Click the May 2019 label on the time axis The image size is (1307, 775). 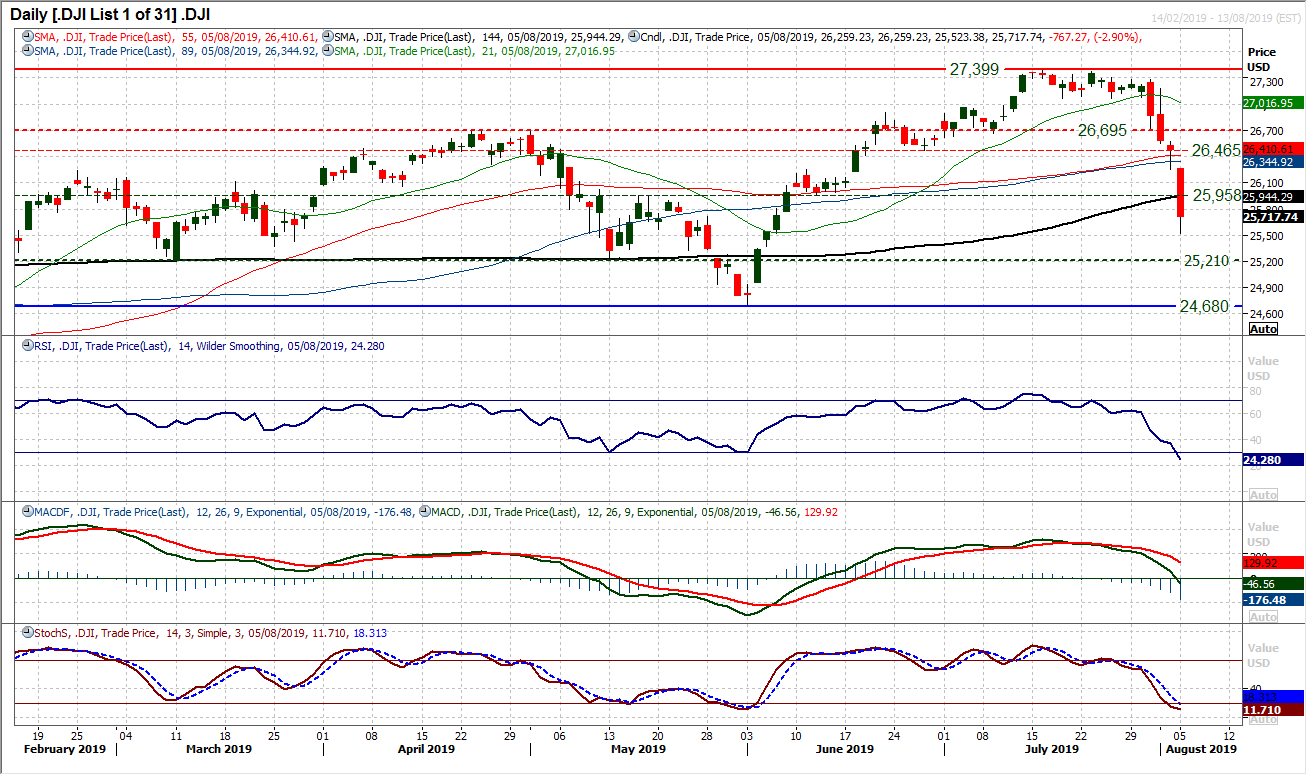point(638,748)
